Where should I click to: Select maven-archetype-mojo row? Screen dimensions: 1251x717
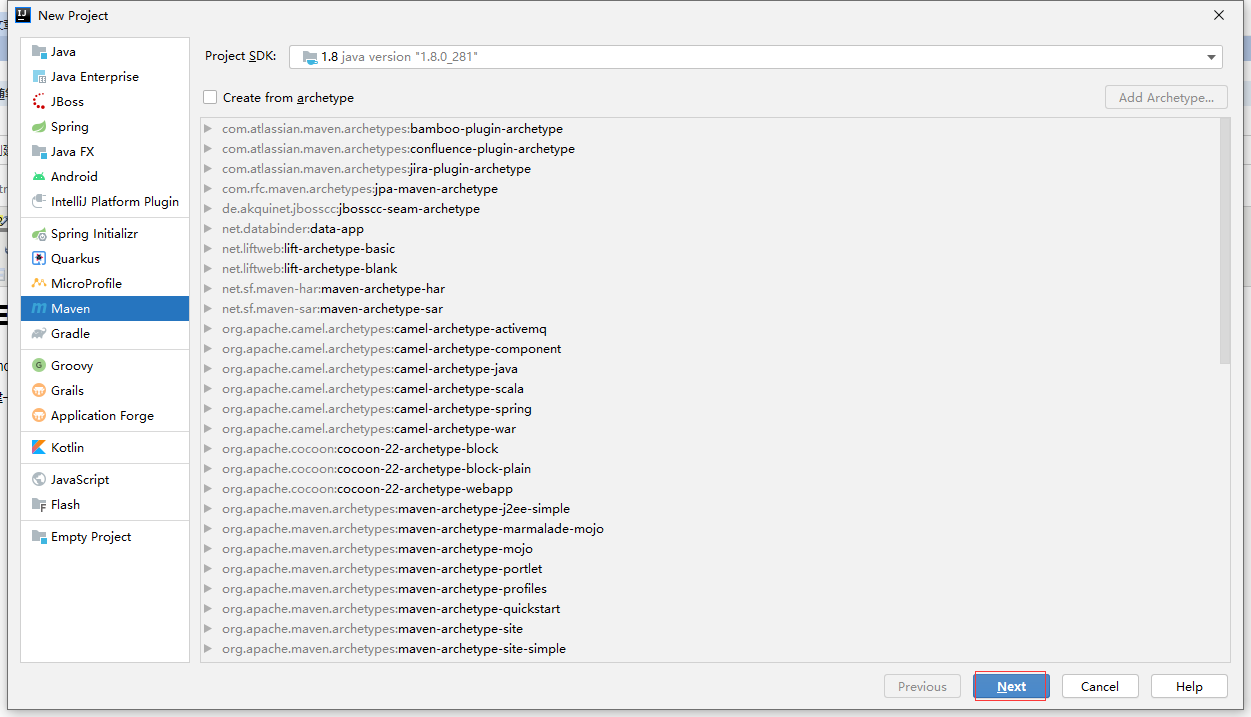point(709,549)
